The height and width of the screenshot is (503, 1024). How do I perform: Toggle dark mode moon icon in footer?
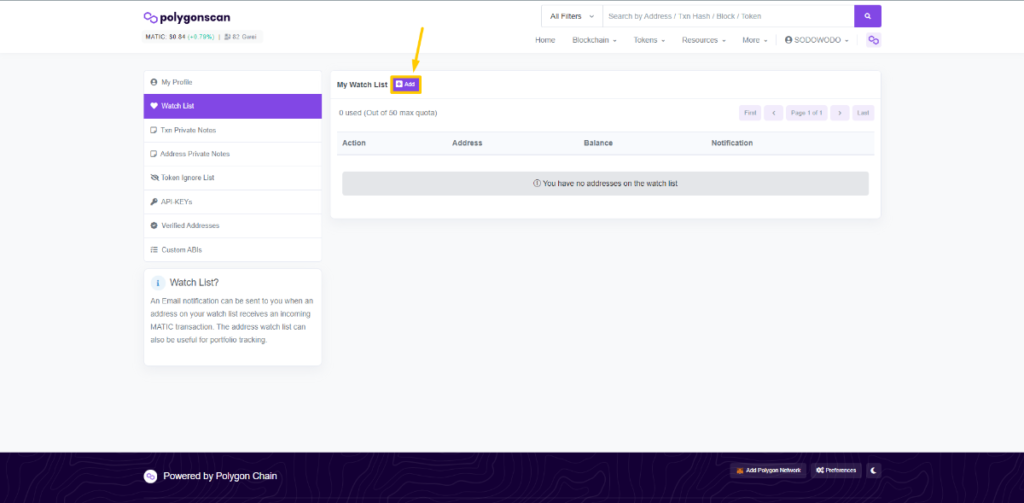coord(874,470)
